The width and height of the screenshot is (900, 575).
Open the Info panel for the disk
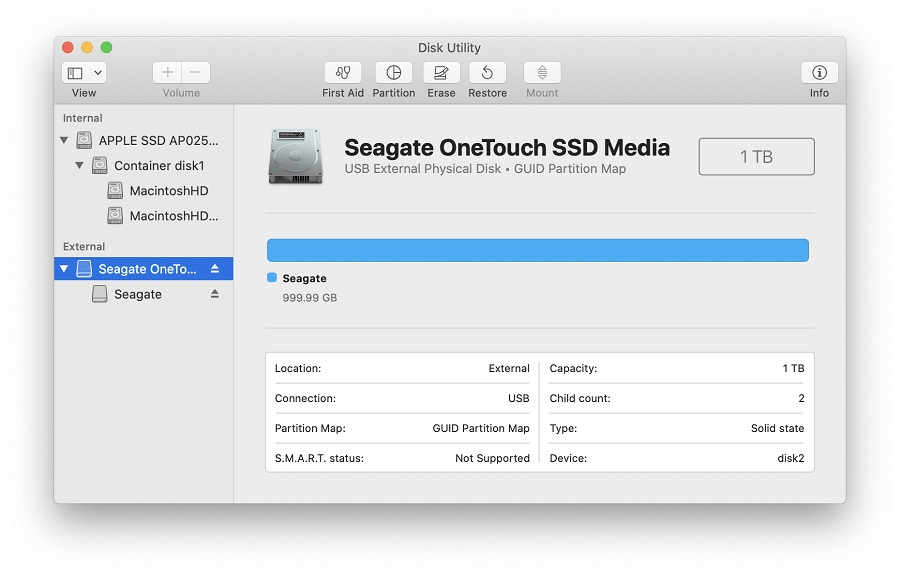[x=819, y=73]
